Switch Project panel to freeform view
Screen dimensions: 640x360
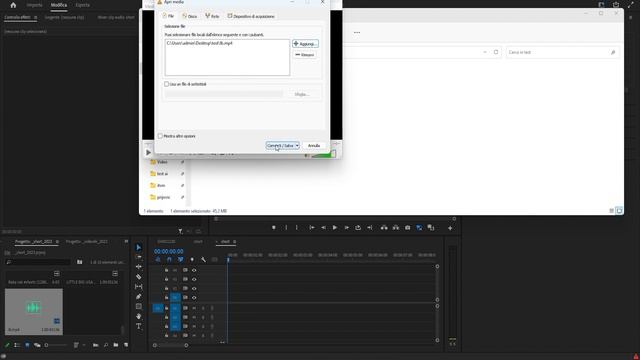point(37,345)
